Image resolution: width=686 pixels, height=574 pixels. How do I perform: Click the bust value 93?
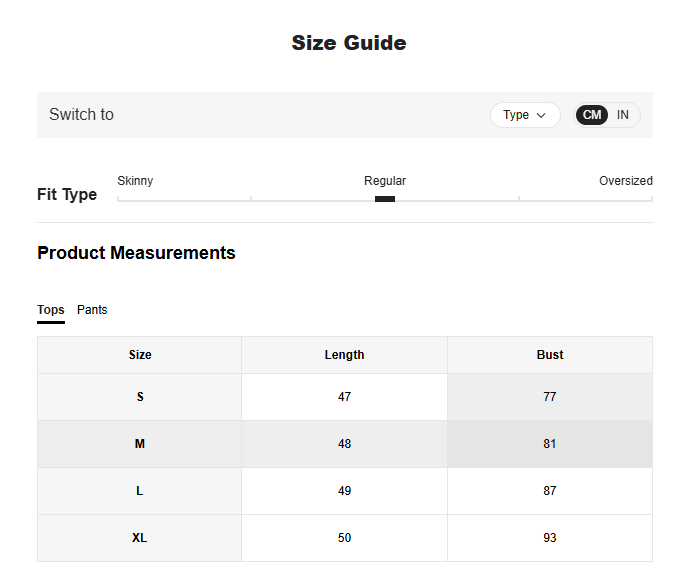(x=549, y=538)
